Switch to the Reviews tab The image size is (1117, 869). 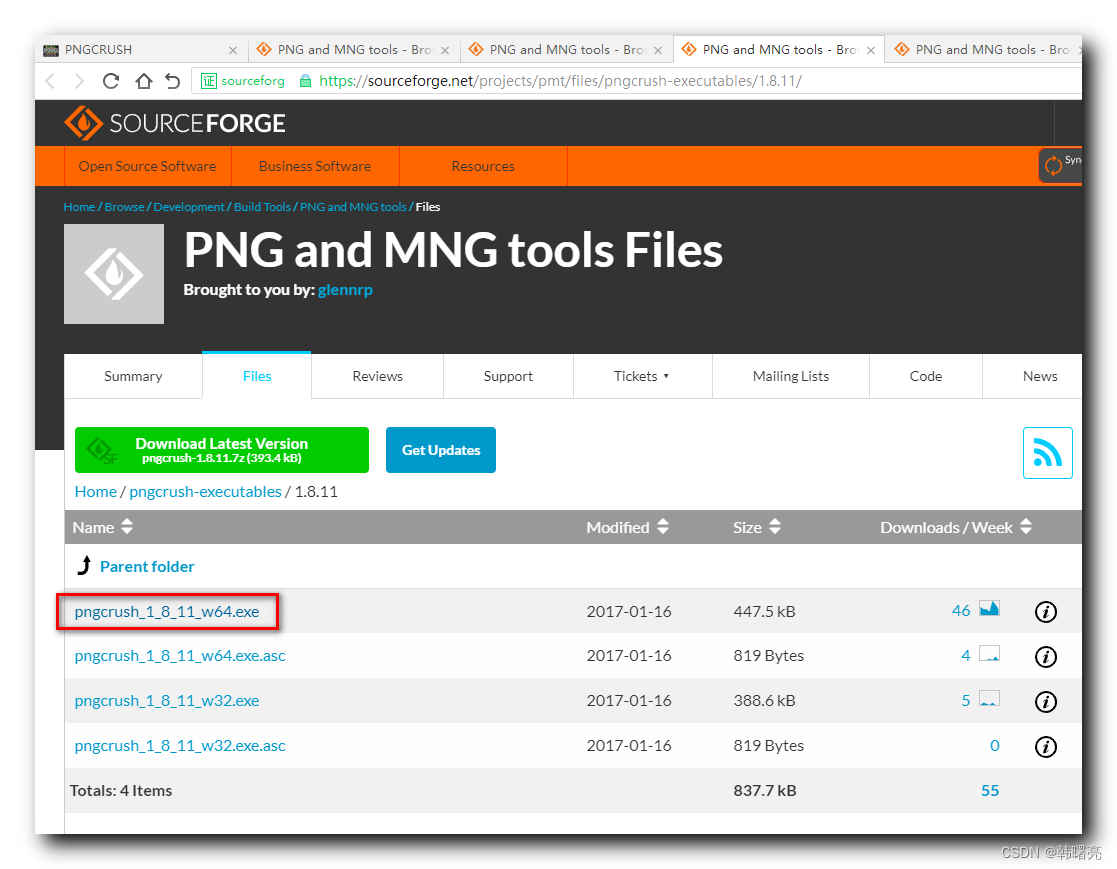[x=377, y=376]
